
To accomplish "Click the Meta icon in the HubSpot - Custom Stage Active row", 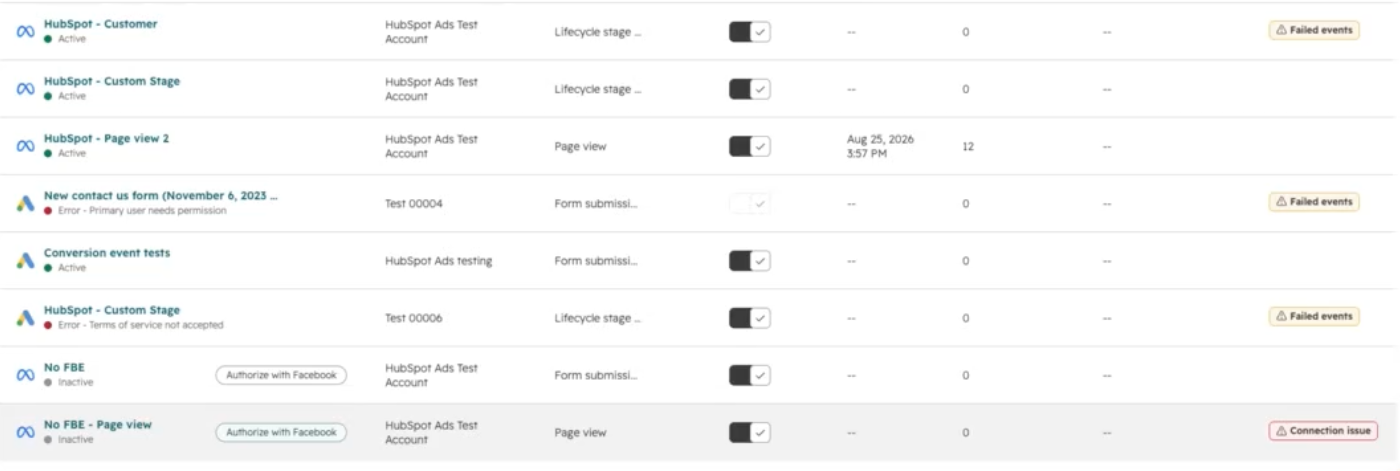I will click(x=26, y=88).
